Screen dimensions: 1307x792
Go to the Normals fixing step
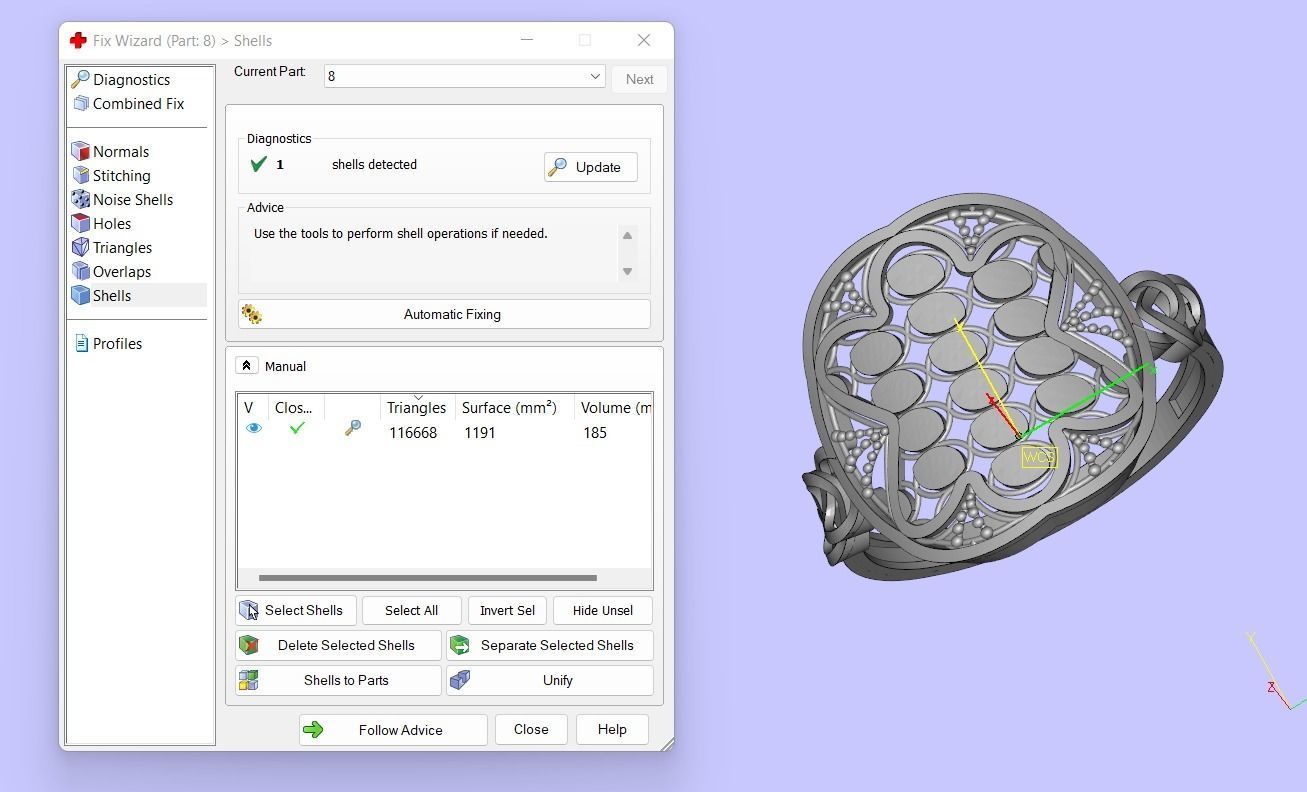pyautogui.click(x=121, y=152)
